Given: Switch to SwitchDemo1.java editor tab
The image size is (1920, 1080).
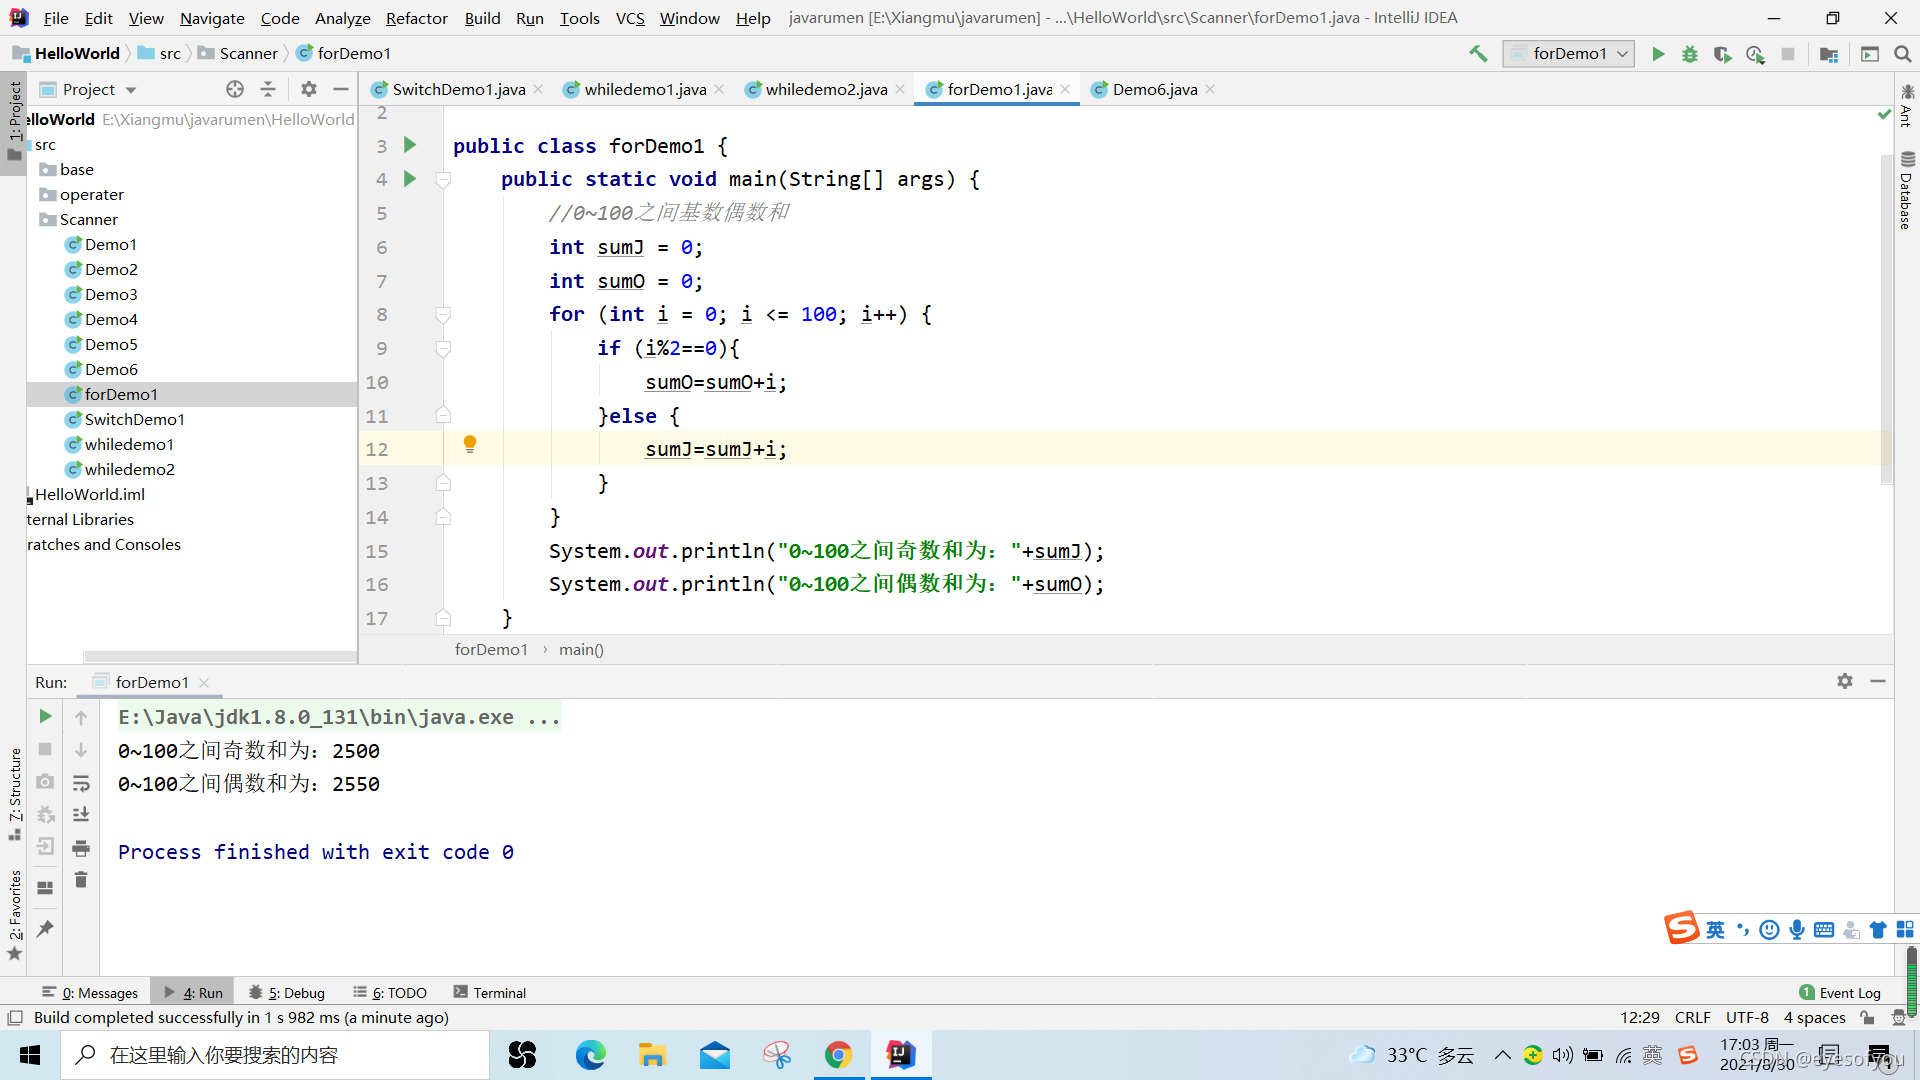Looking at the screenshot, I should (x=458, y=89).
